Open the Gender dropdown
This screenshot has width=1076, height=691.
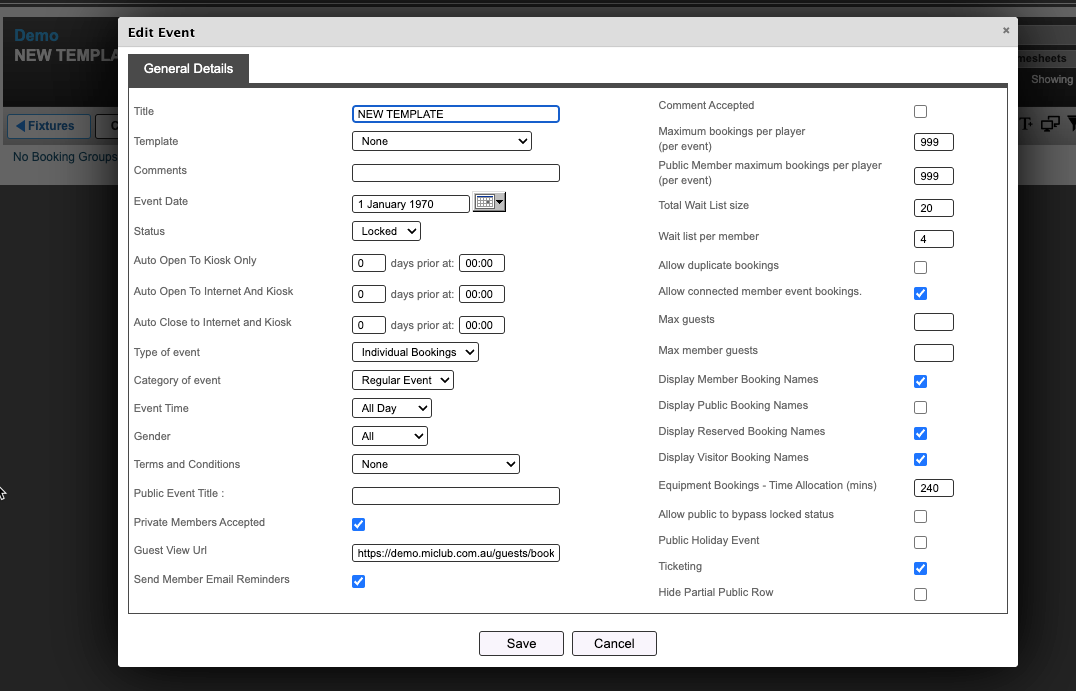[x=390, y=436]
